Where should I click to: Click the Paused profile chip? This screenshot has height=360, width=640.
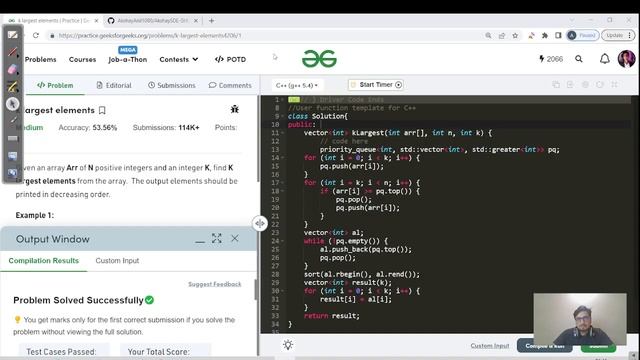583,36
